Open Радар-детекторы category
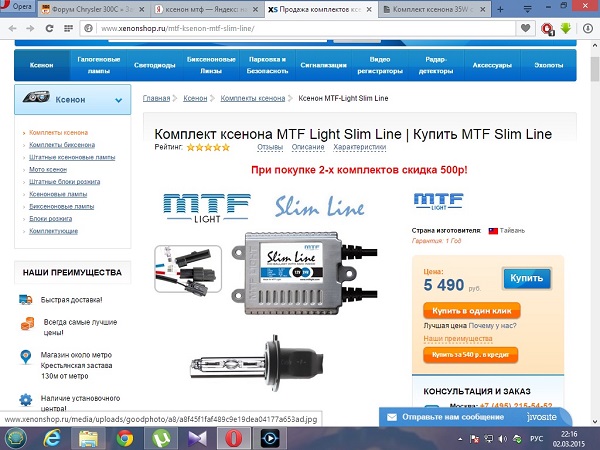 point(436,65)
